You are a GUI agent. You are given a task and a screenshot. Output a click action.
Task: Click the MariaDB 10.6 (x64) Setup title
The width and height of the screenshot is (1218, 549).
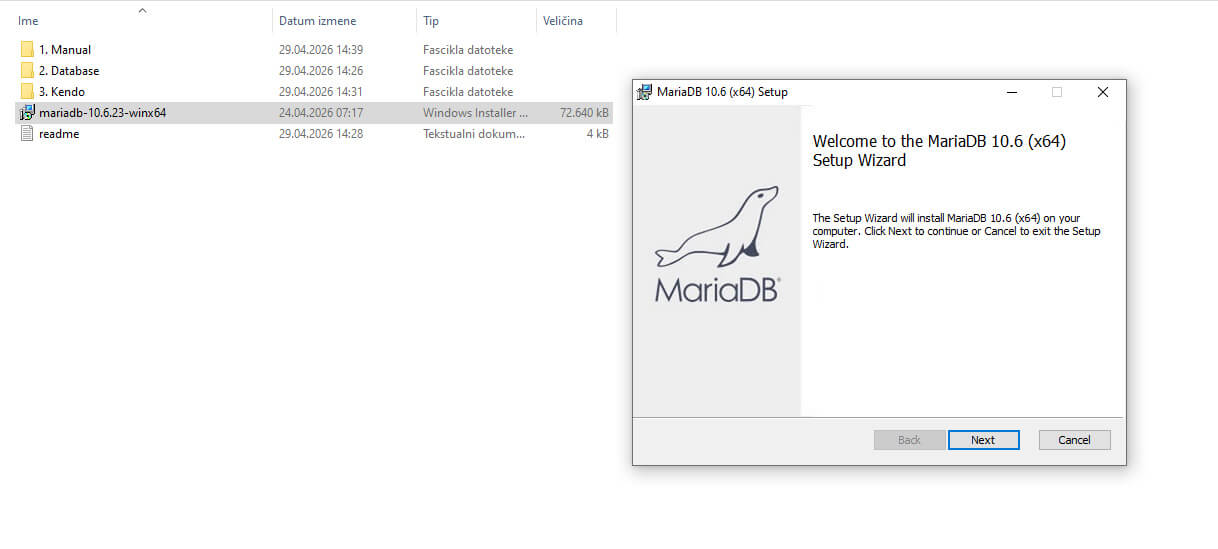click(722, 92)
